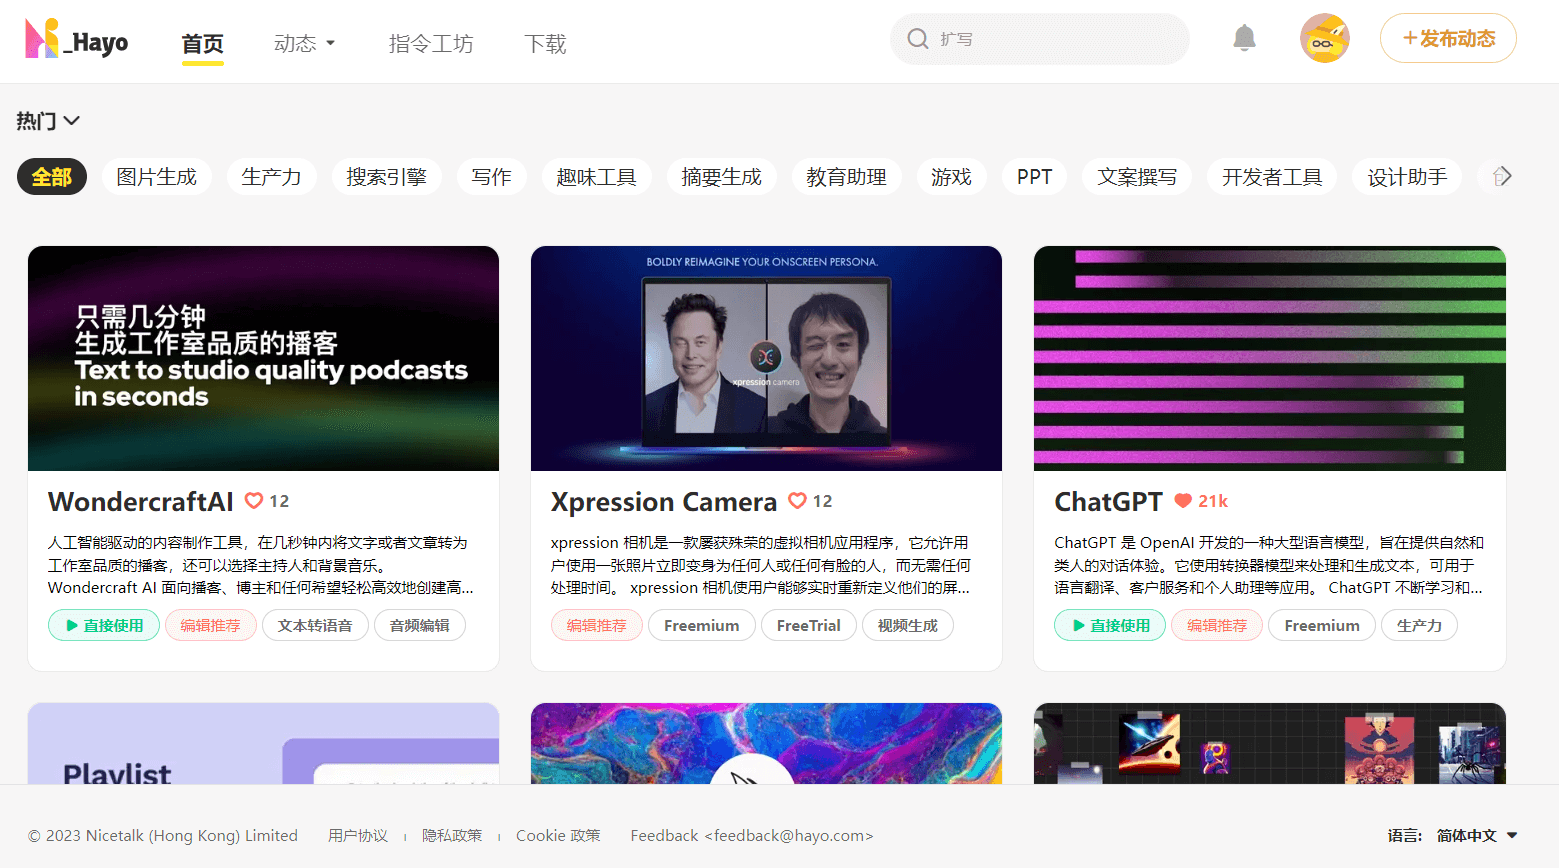Open colorful marble card thumbnail

[766, 743]
